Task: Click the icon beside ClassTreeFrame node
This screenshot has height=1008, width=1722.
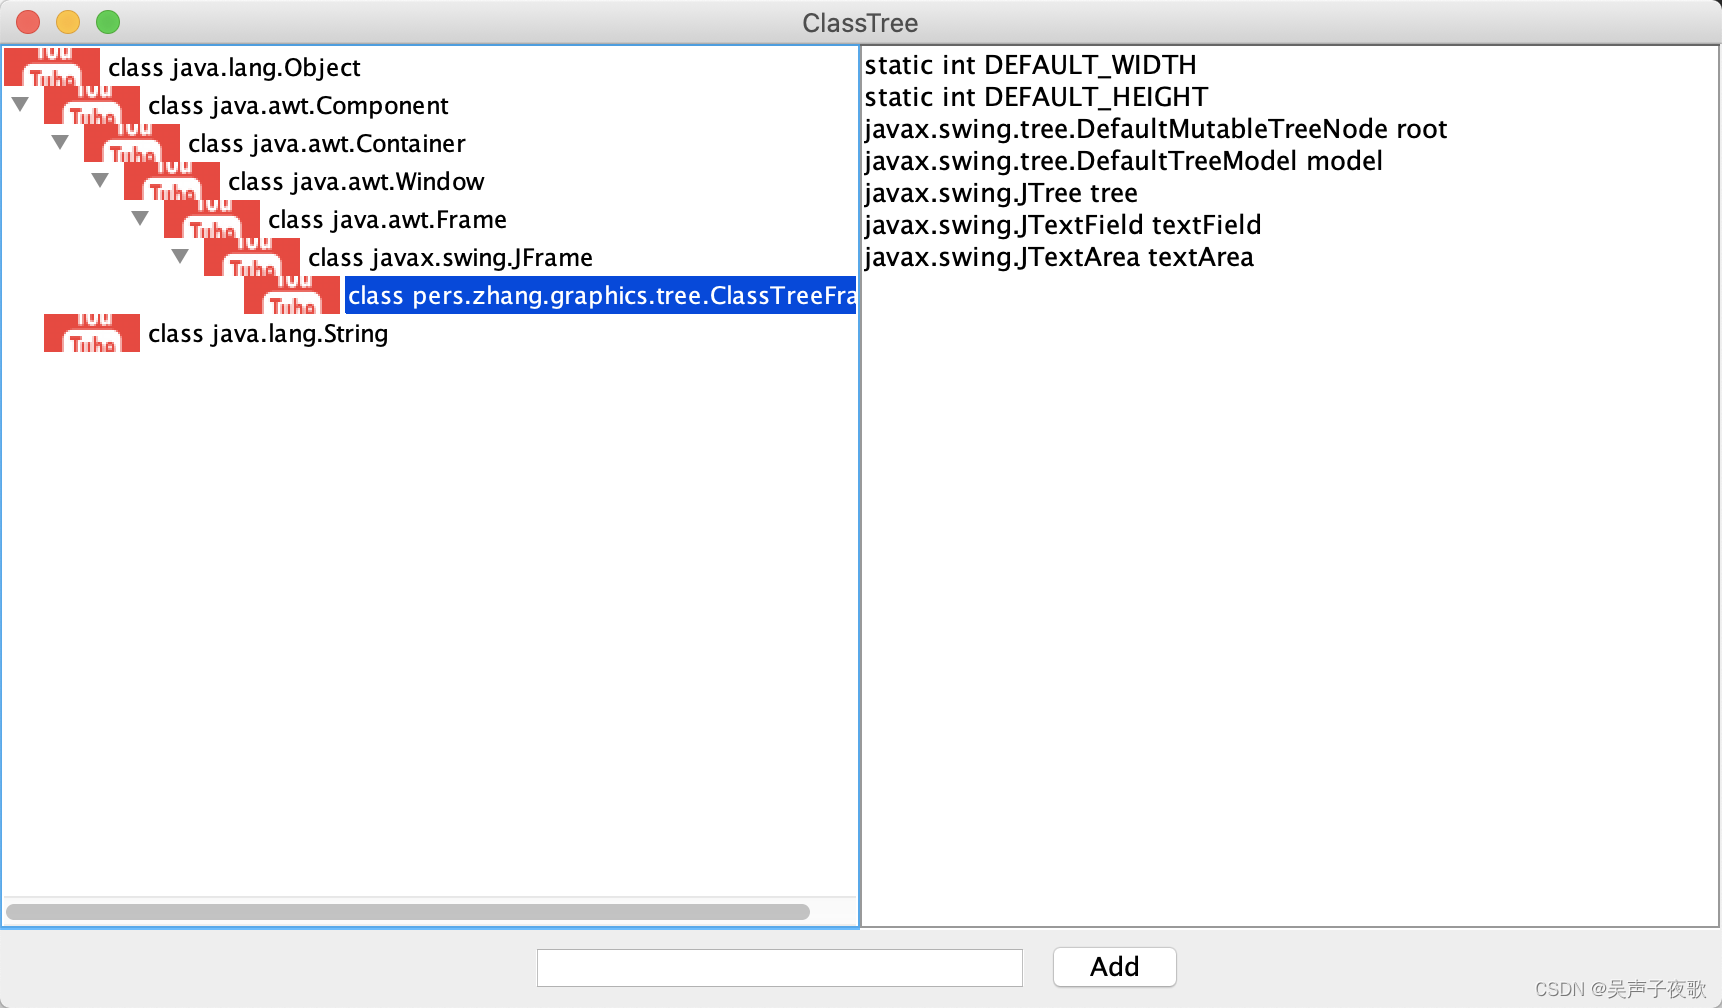Action: (x=292, y=295)
